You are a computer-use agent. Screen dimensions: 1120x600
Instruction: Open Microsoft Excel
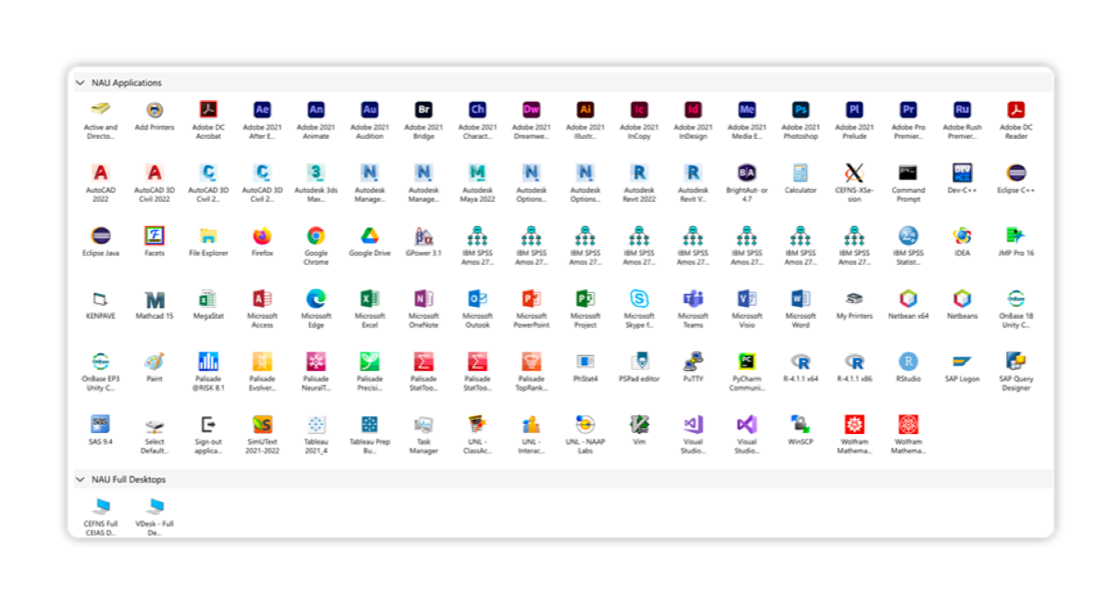click(370, 299)
